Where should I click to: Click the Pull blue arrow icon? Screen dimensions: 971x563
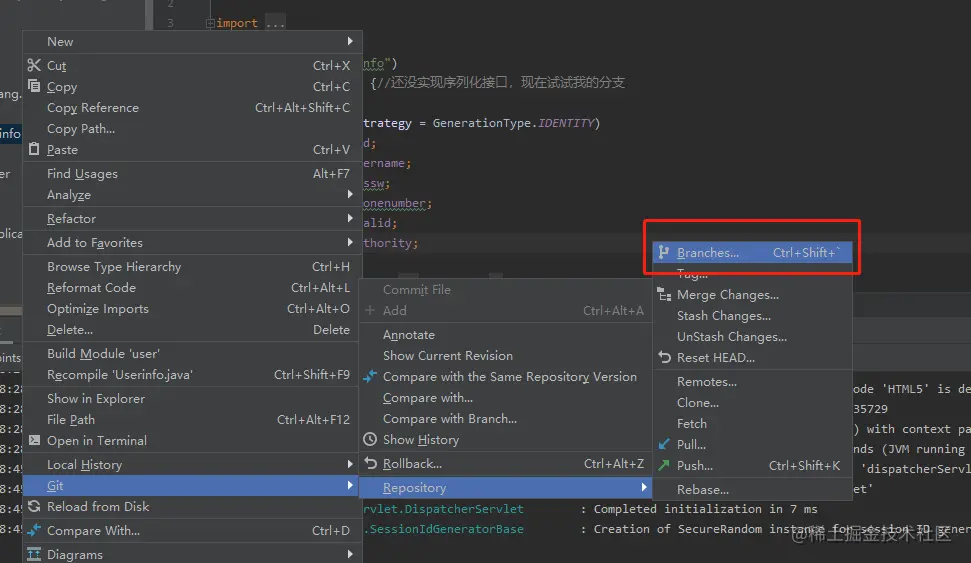pos(664,444)
